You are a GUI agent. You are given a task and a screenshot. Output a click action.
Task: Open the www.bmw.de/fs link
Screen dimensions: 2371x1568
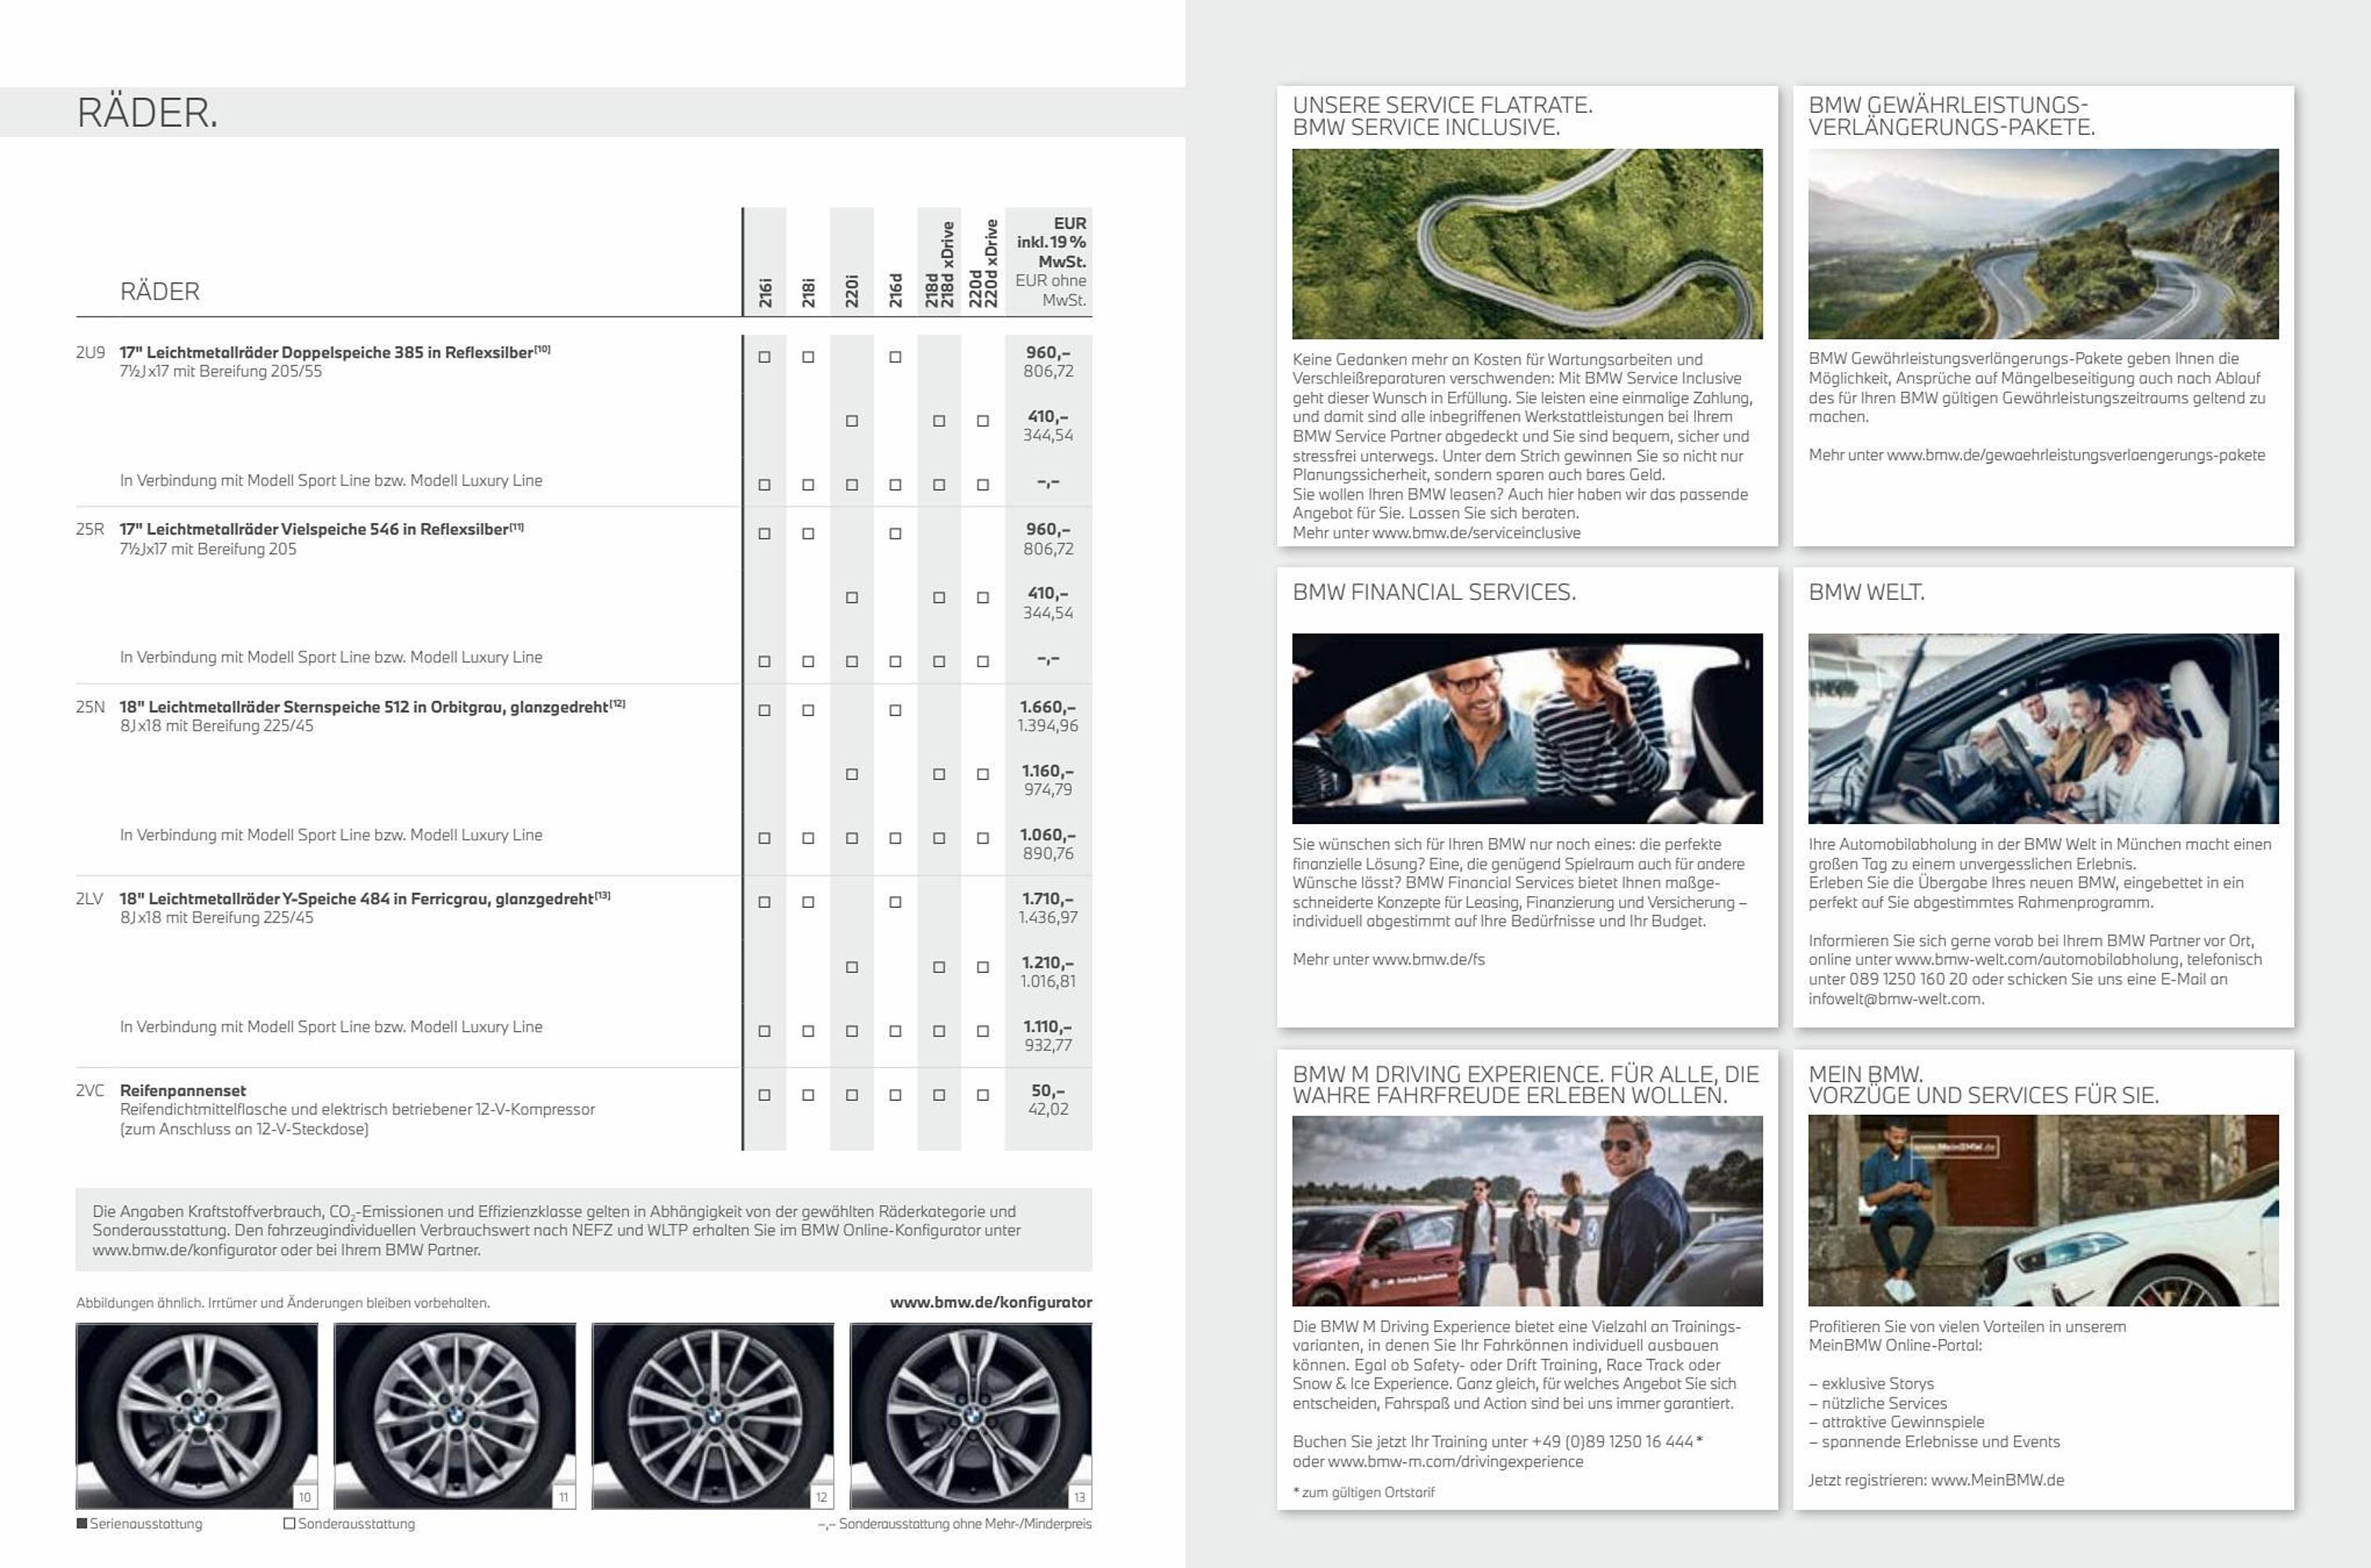1428,959
